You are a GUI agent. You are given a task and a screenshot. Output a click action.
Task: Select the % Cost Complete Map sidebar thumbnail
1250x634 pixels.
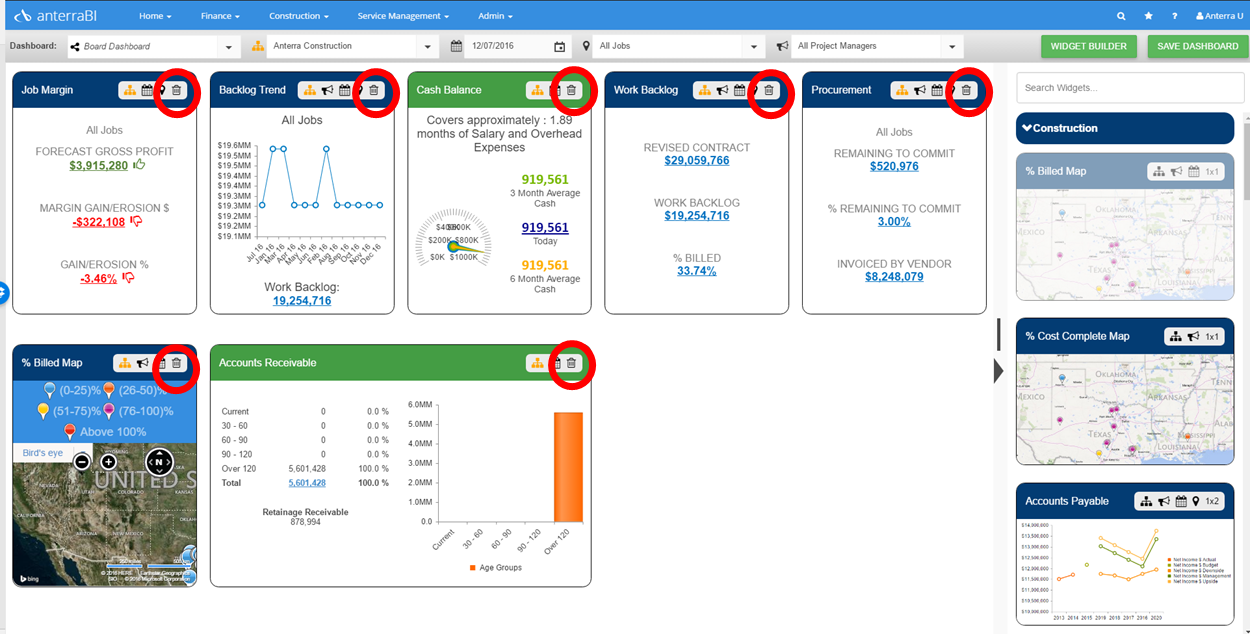[1125, 407]
